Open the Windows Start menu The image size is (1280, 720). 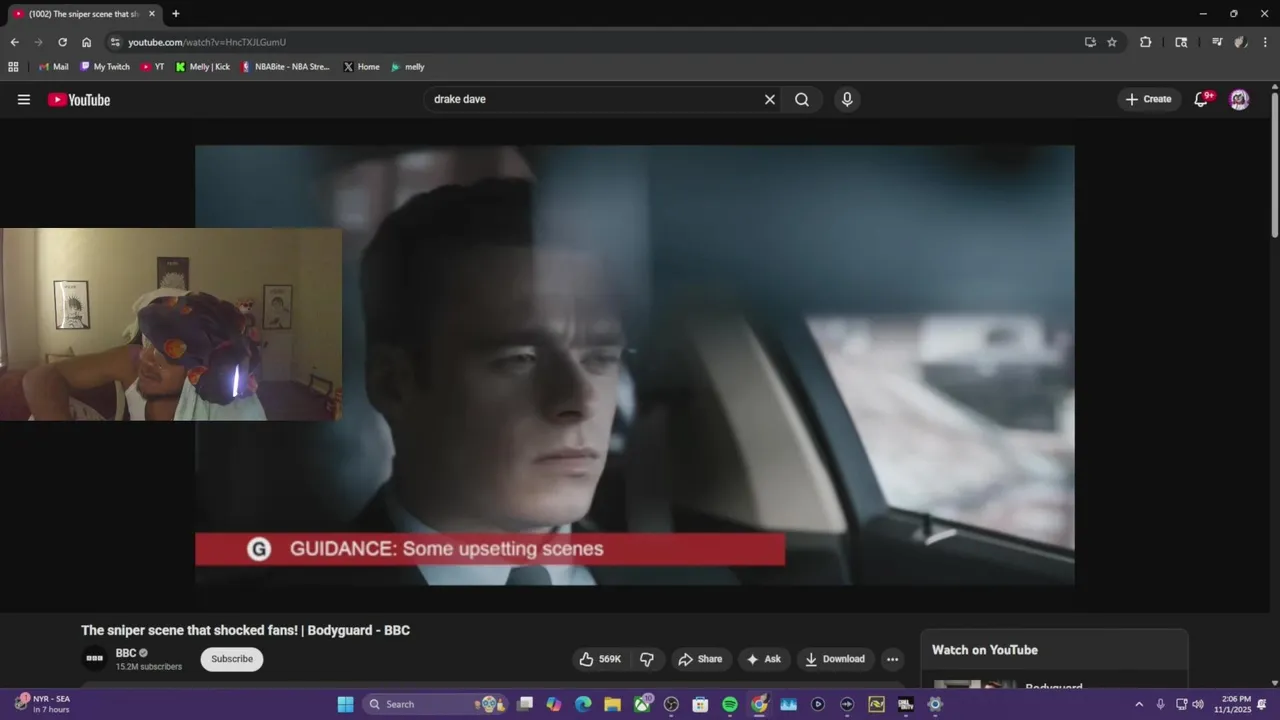click(x=345, y=704)
